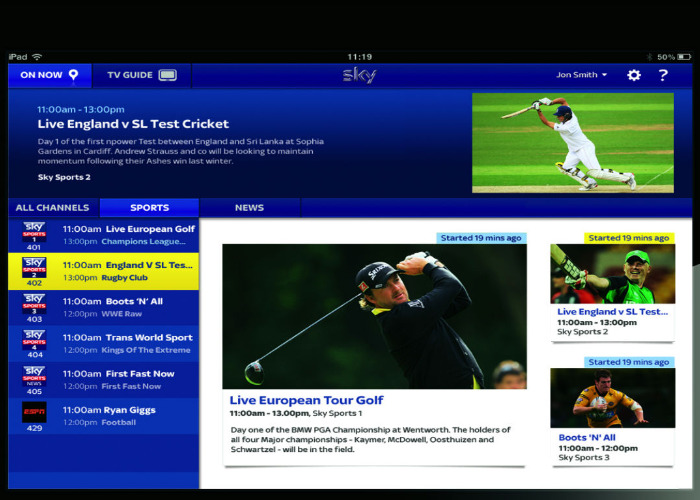Viewport: 700px width, 500px height.
Task: Open the highlighted England V SL Test row
Action: (104, 271)
